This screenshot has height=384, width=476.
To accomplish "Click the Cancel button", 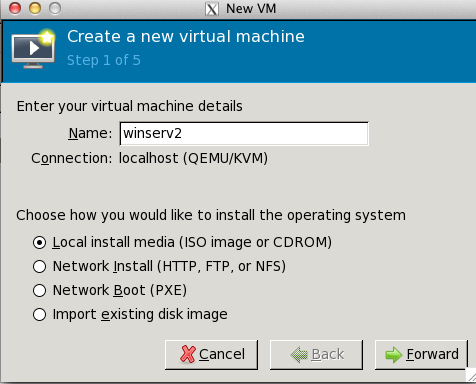I will [211, 355].
